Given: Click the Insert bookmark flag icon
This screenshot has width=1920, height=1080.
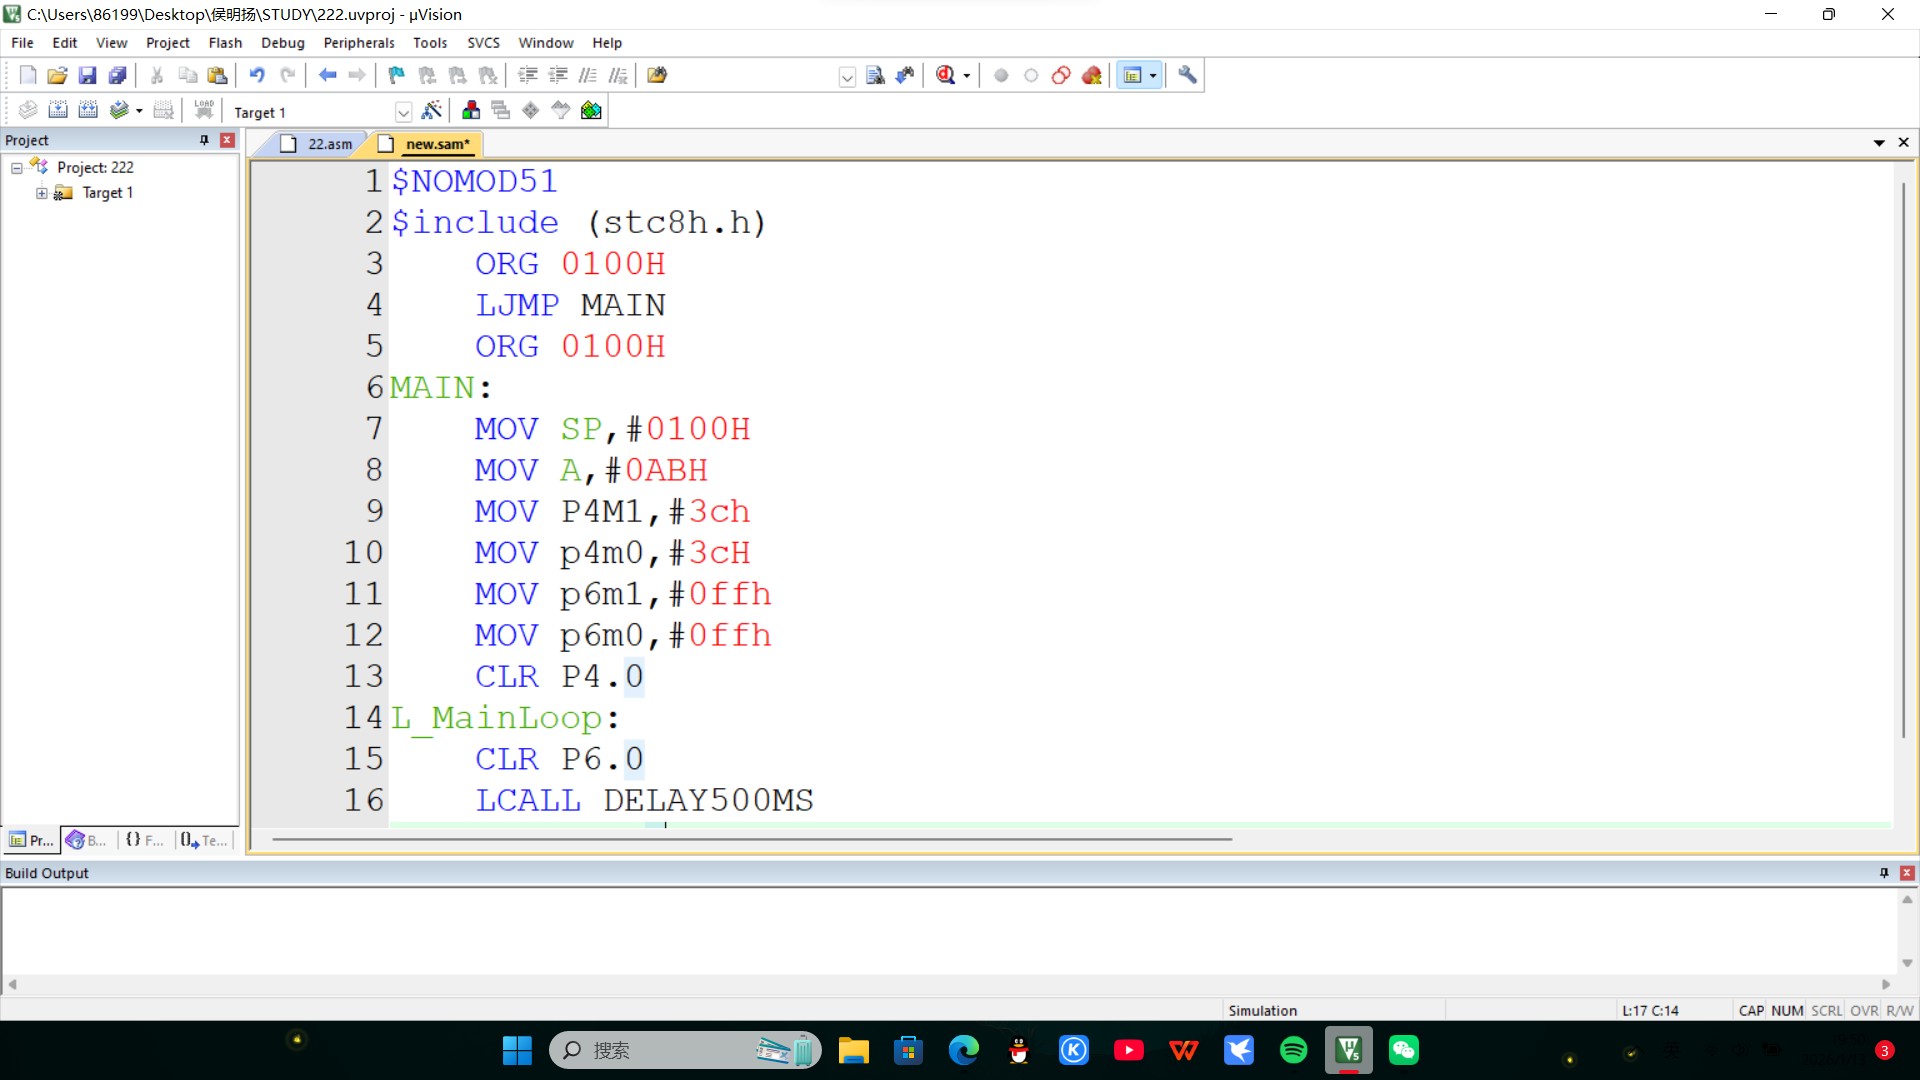Looking at the screenshot, I should point(396,75).
